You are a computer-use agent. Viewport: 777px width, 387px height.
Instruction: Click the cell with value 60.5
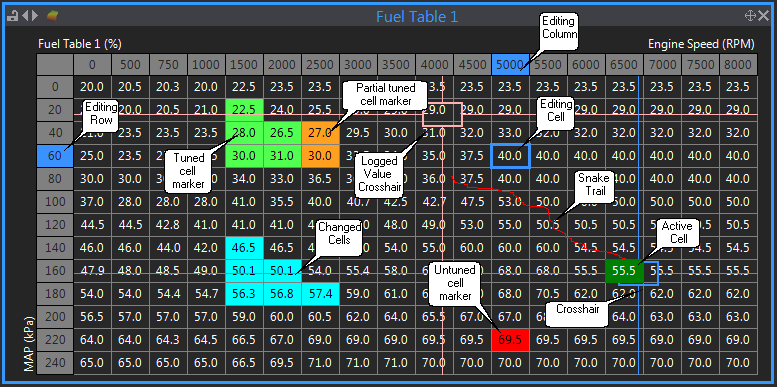[x=320, y=316]
